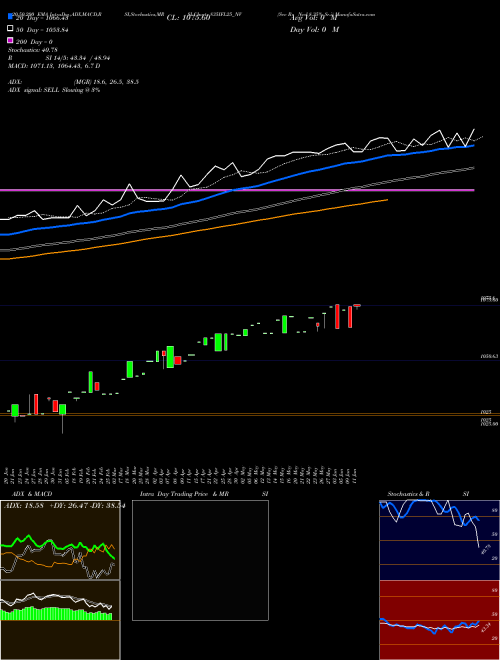500x660 pixels.
Task: Click the 1059.63 price axis label
Action: tap(489, 357)
